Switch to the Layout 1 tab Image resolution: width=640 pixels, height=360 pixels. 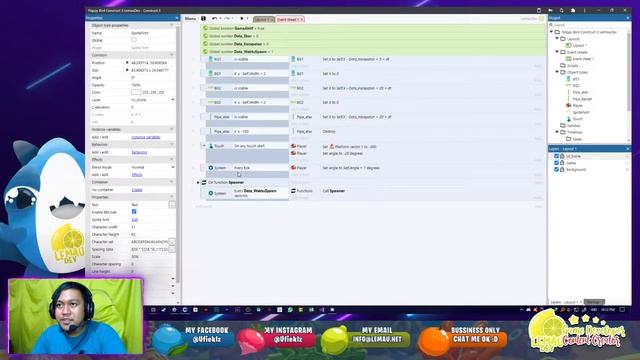pyautogui.click(x=263, y=19)
